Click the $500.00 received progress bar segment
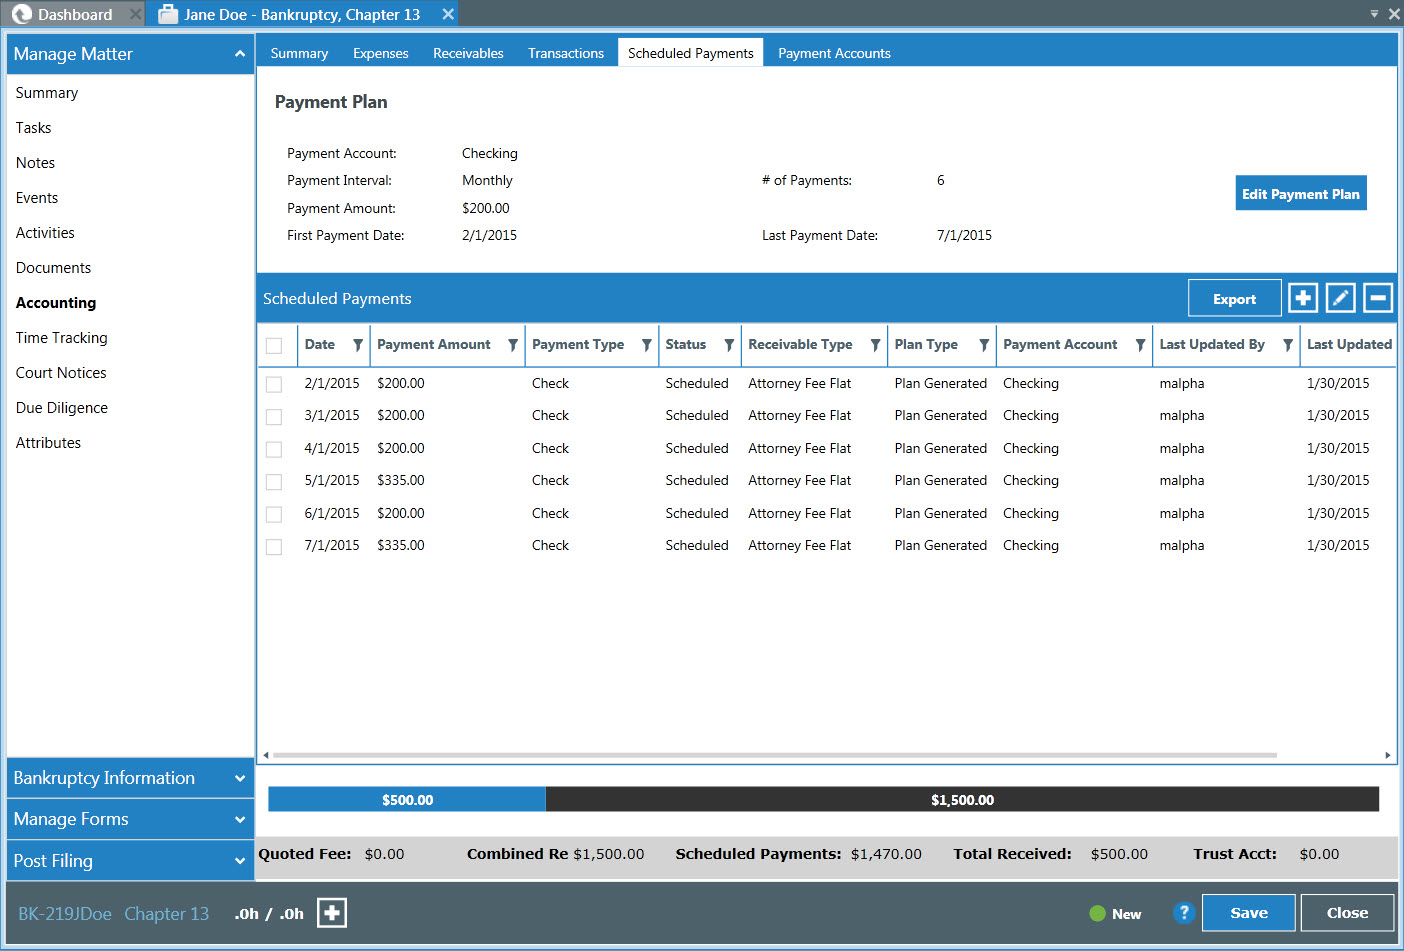1404x951 pixels. [407, 800]
